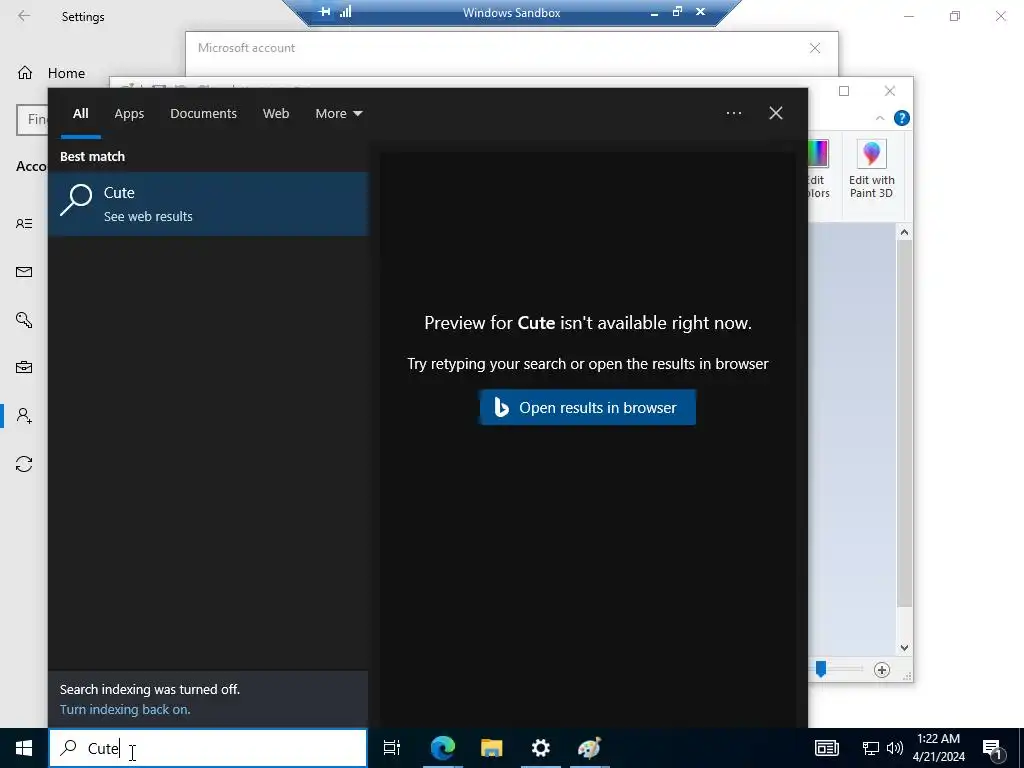Screen dimensions: 1024x768
Task: Collapse the Paint ribbon with chevron
Action: pyautogui.click(x=880, y=118)
